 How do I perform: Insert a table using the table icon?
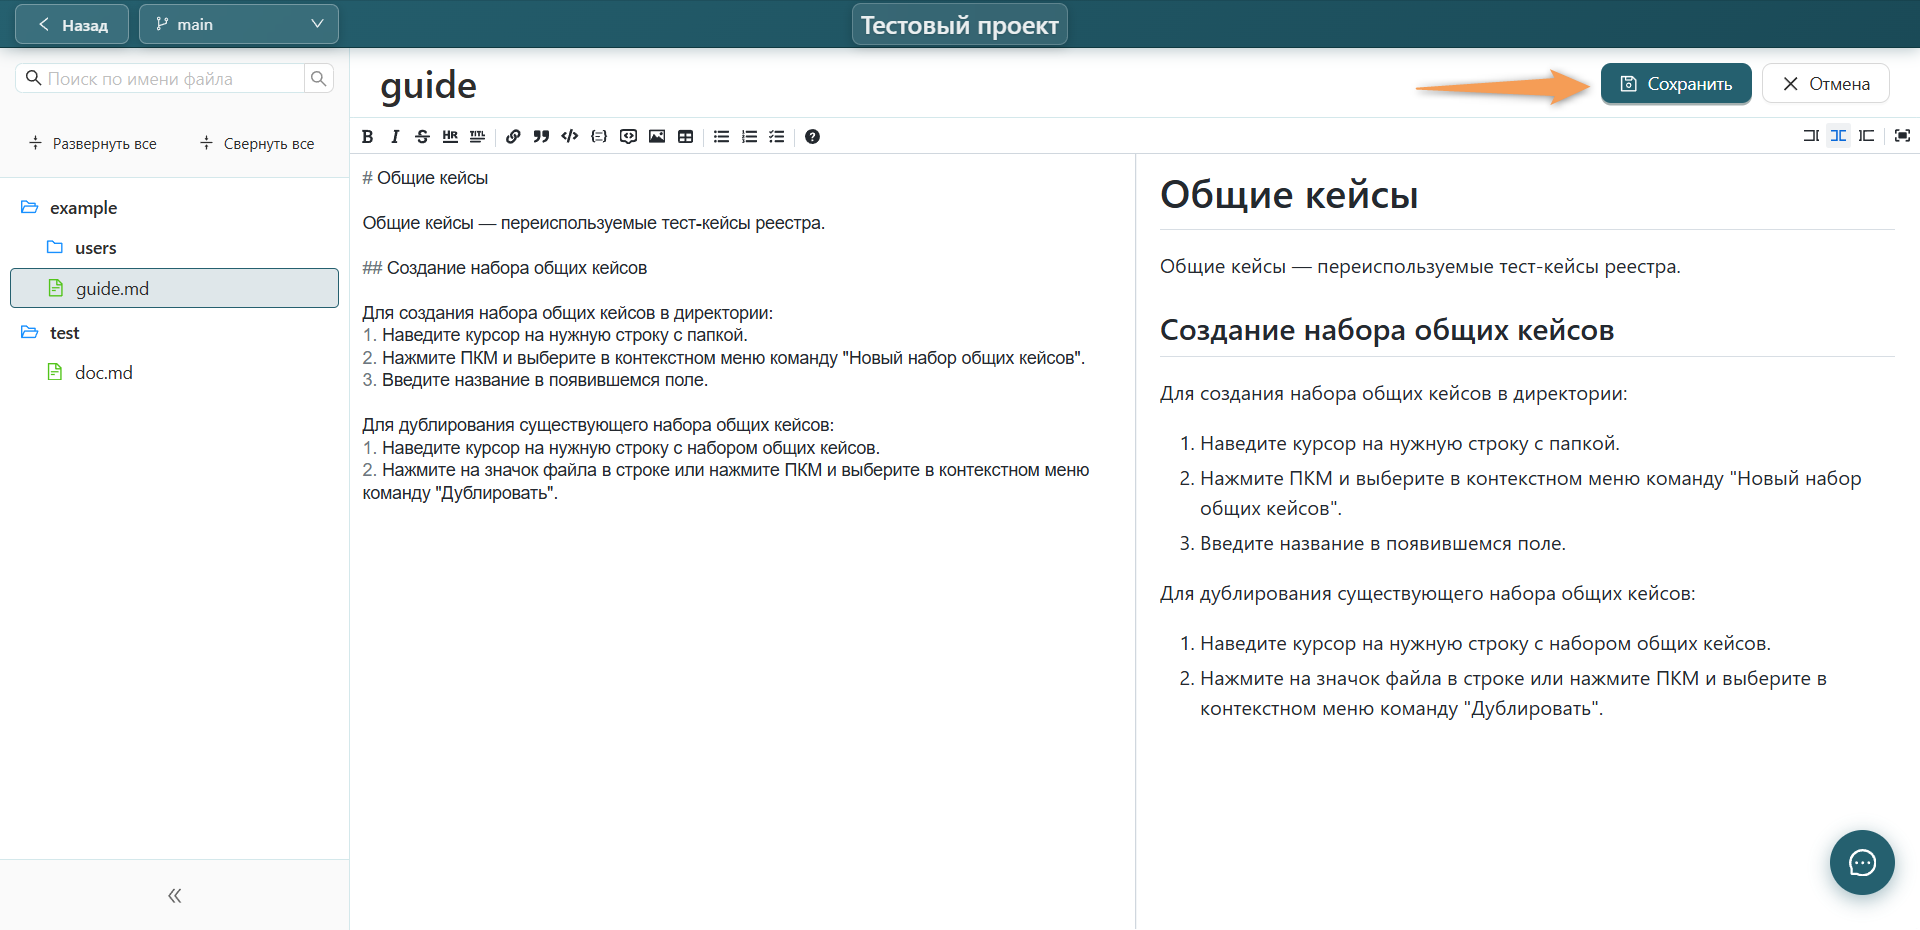click(685, 137)
